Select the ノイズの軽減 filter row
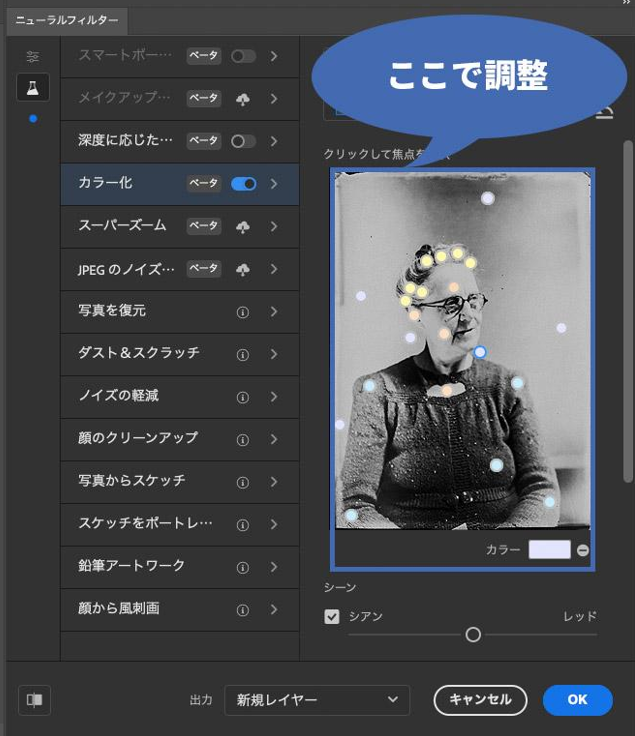 click(x=180, y=397)
